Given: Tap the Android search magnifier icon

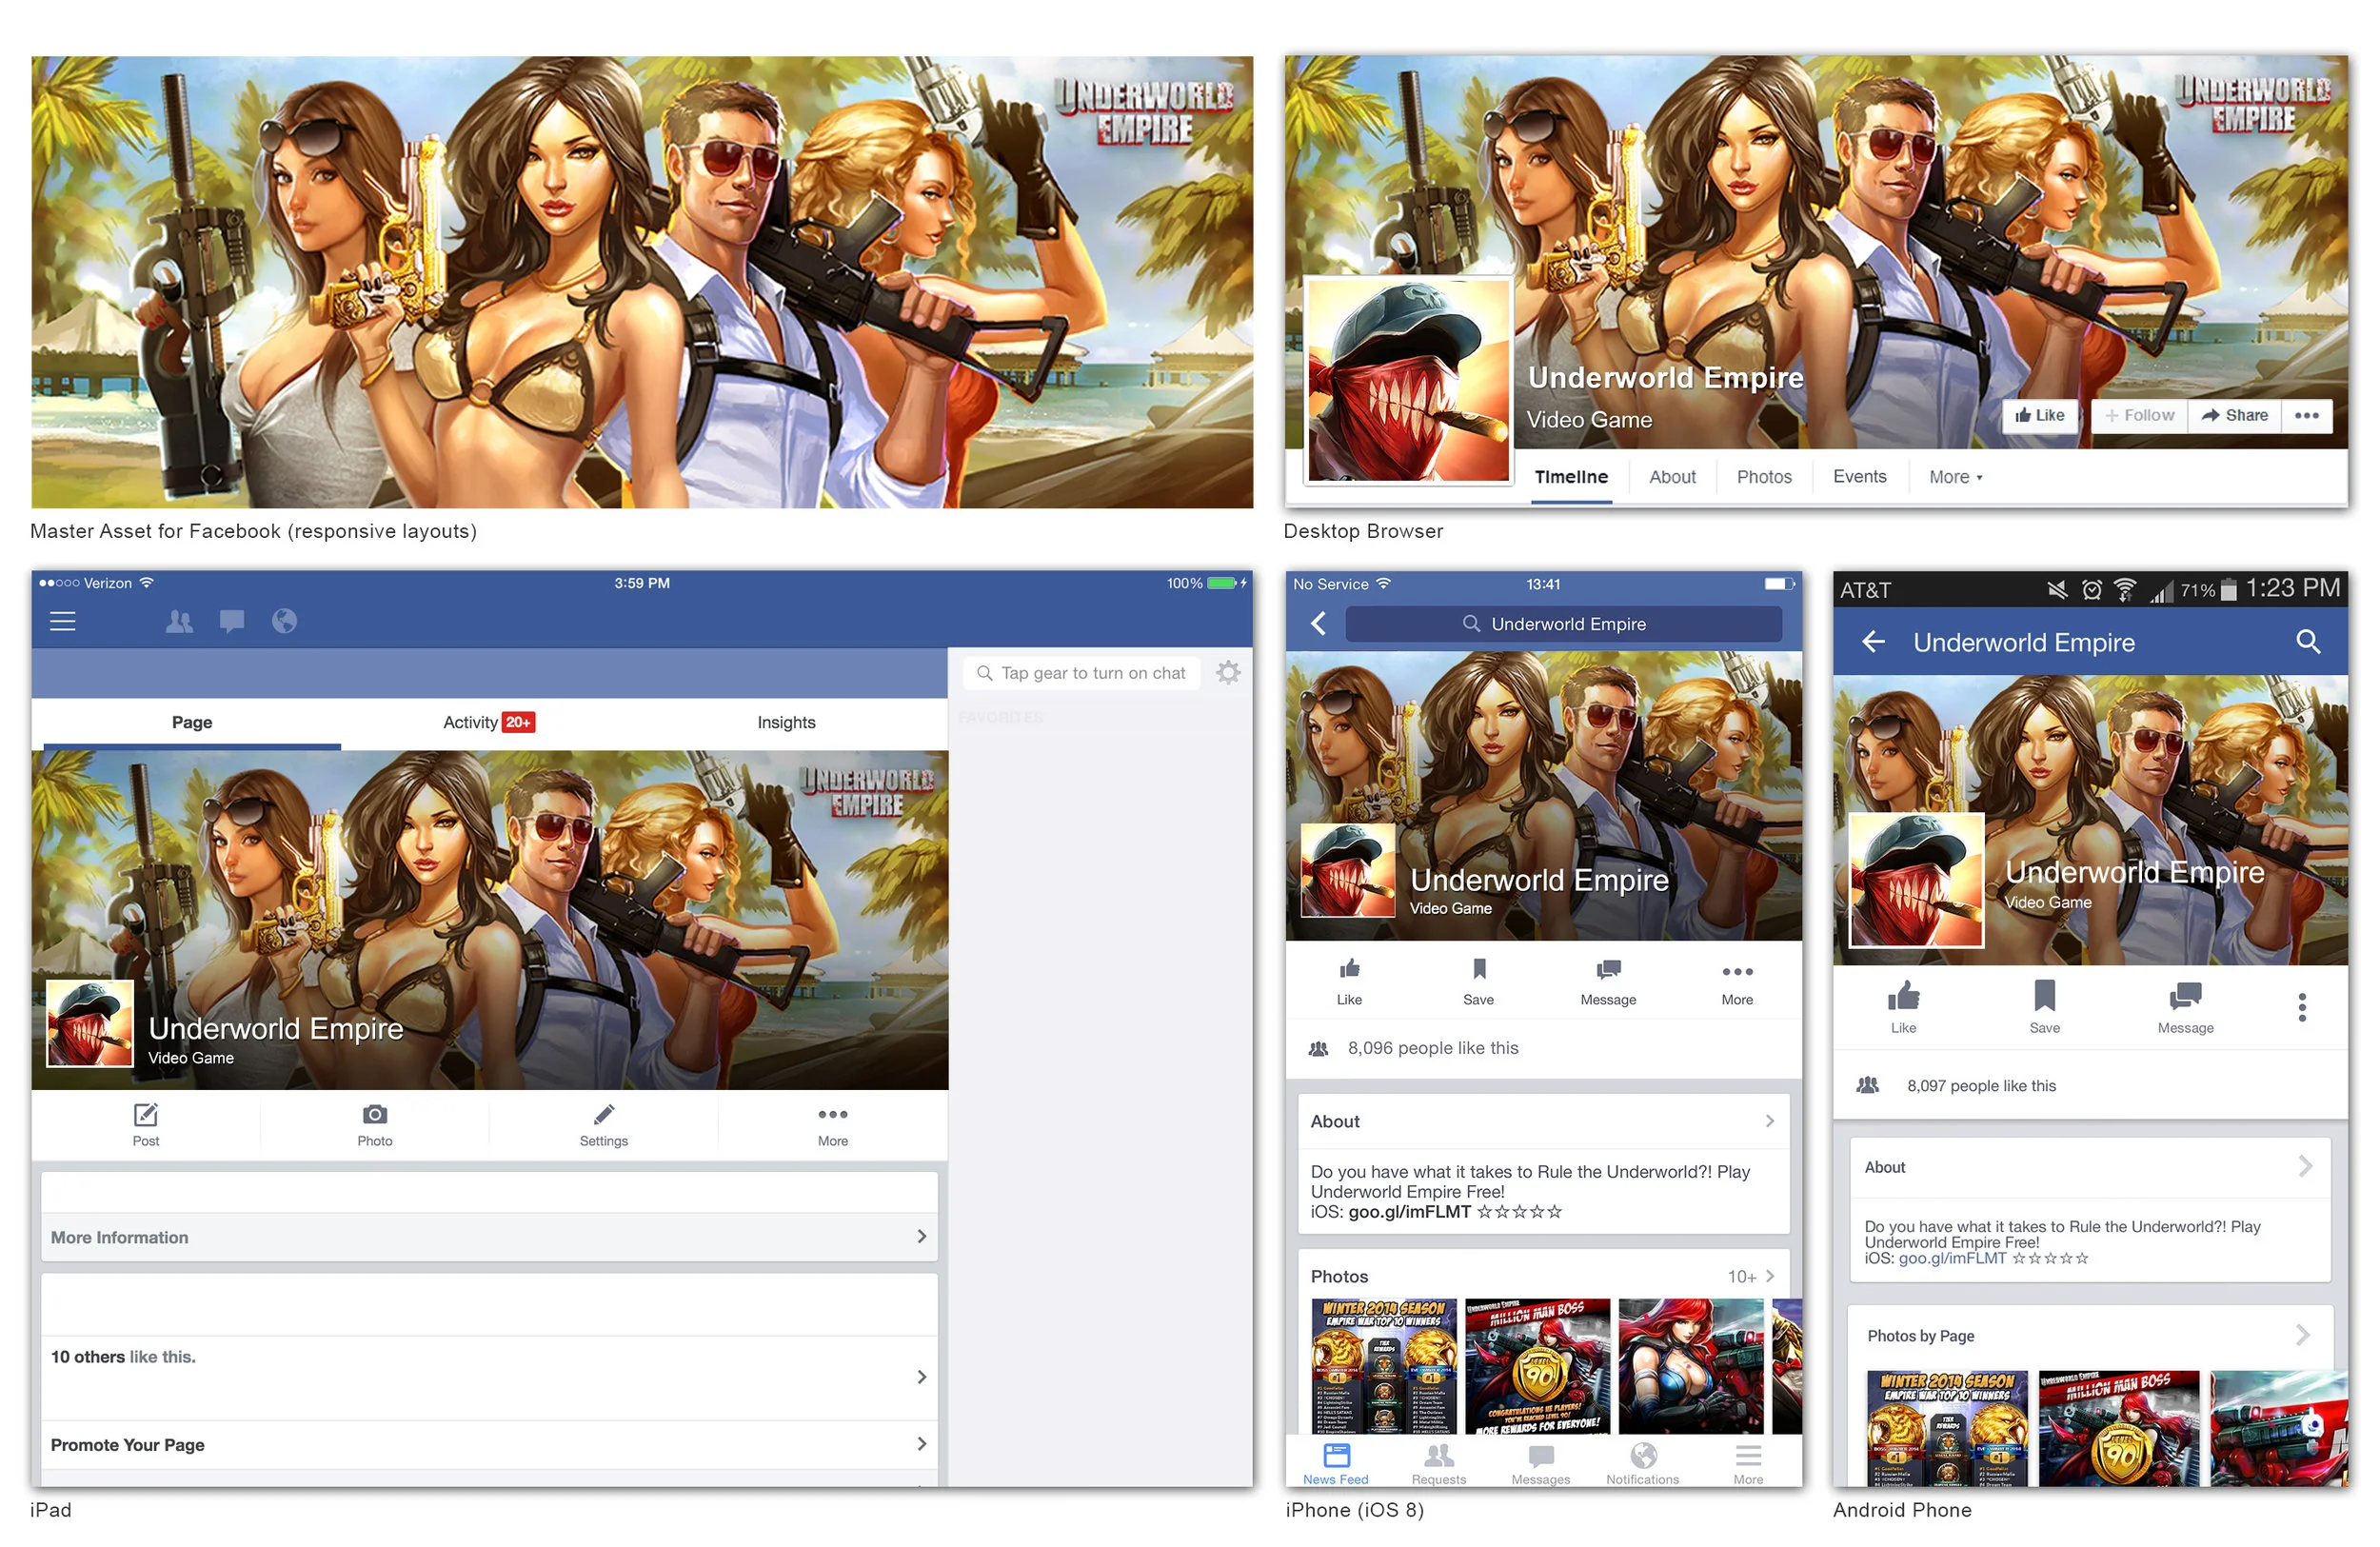Looking at the screenshot, I should tap(2308, 642).
